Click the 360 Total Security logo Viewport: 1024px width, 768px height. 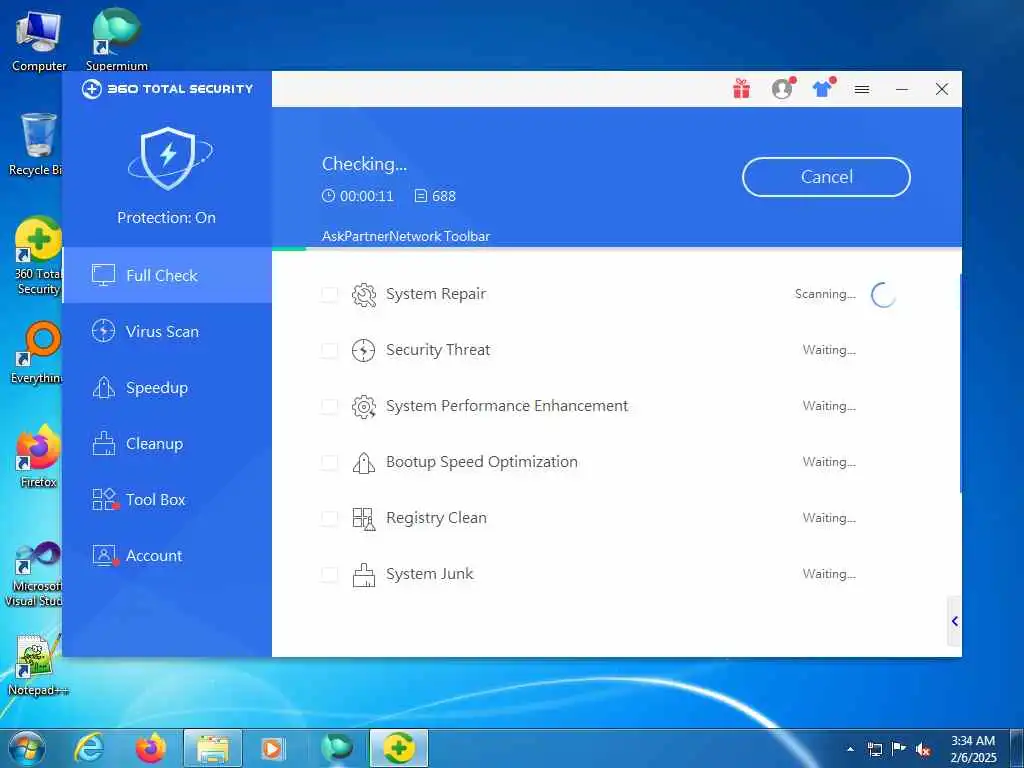[167, 89]
